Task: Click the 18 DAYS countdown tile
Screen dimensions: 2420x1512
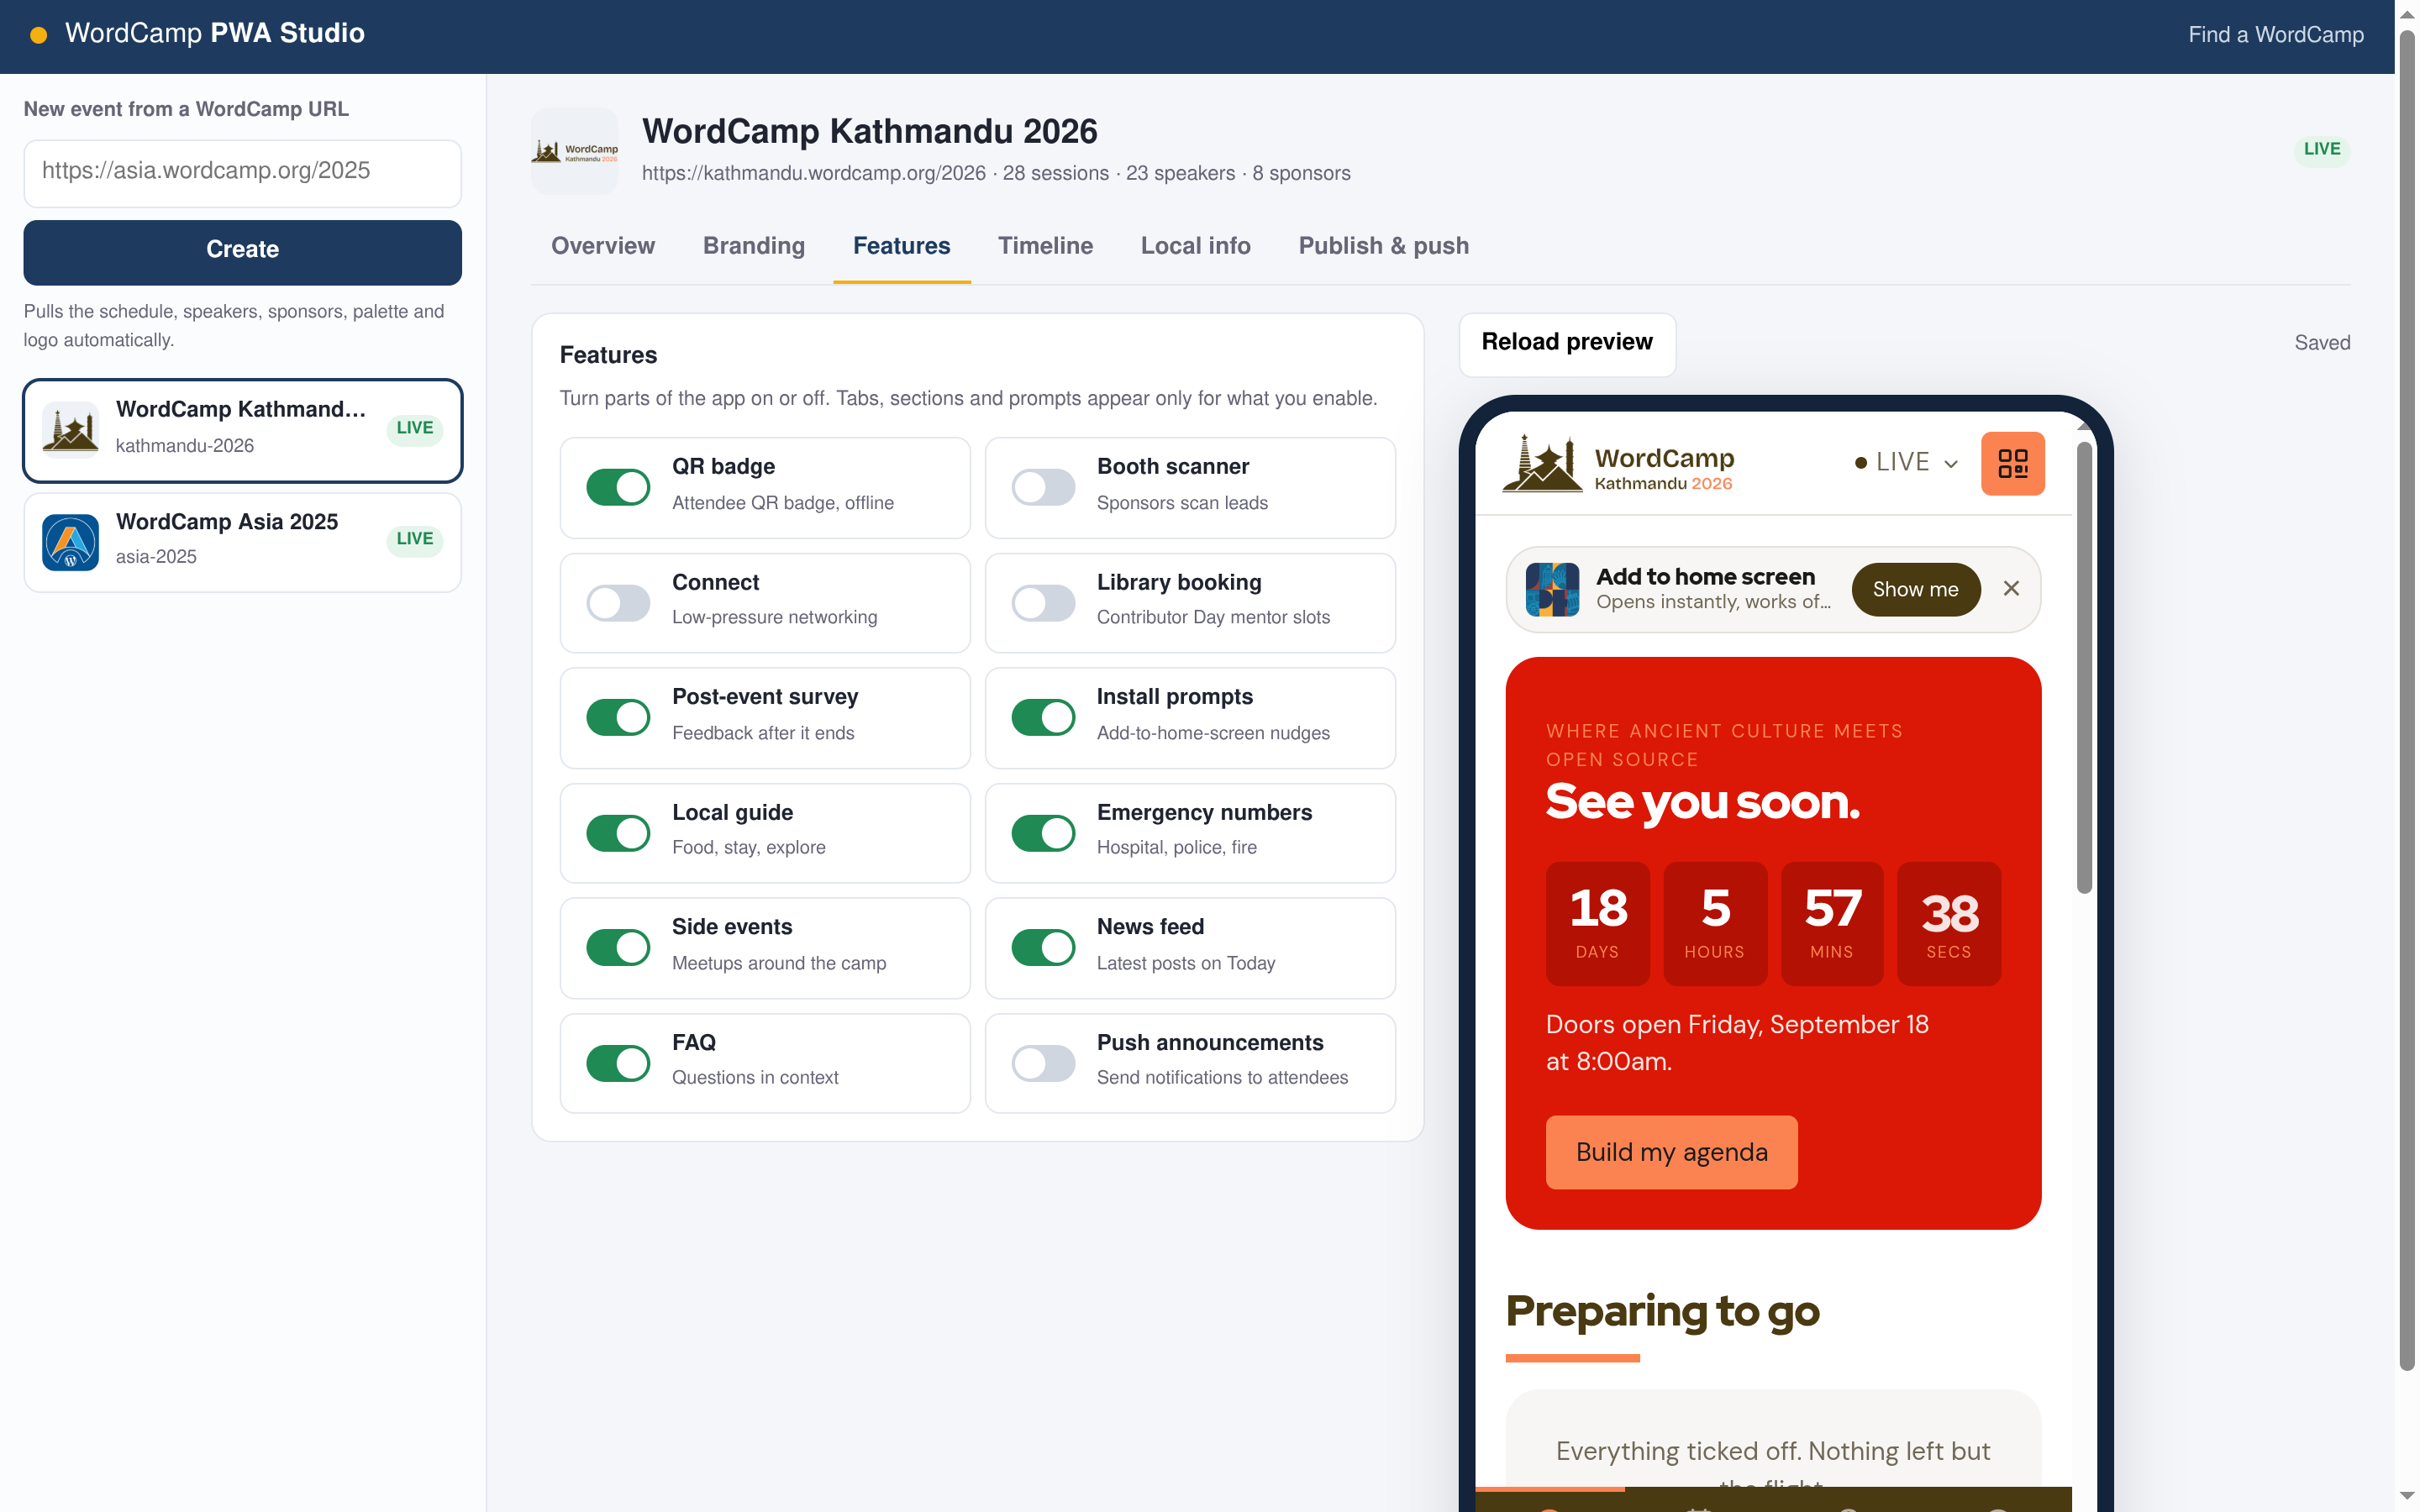Action: point(1597,923)
